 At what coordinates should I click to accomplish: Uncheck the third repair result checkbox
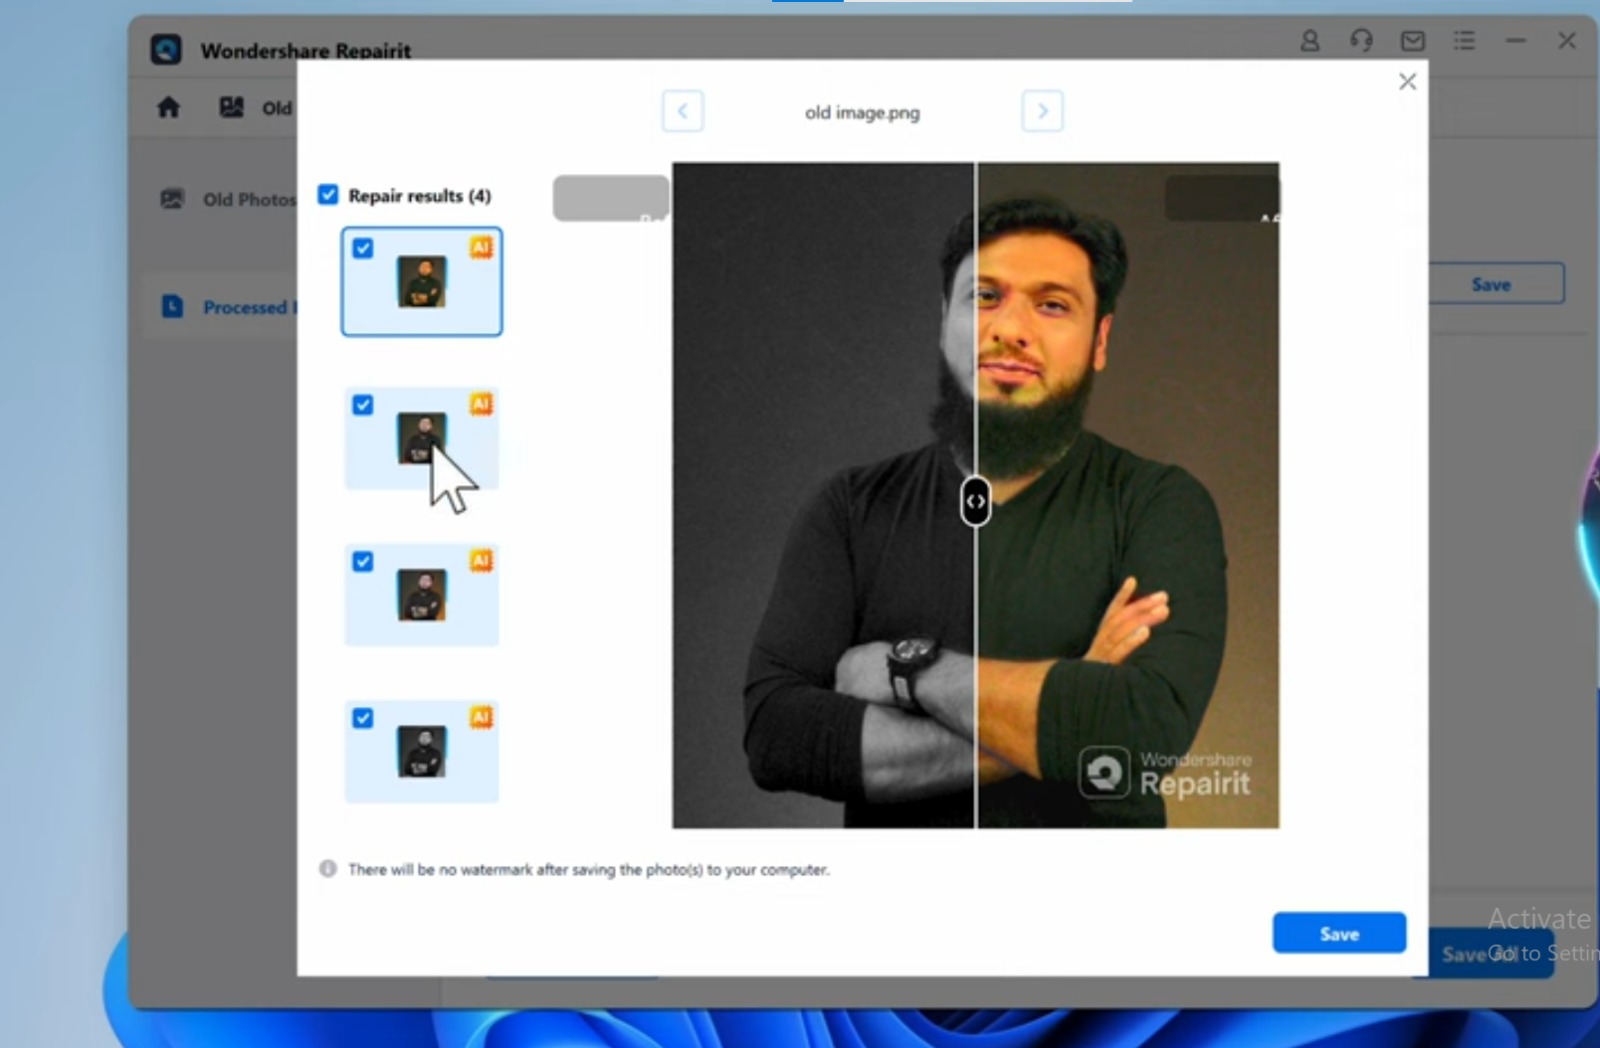tap(363, 562)
